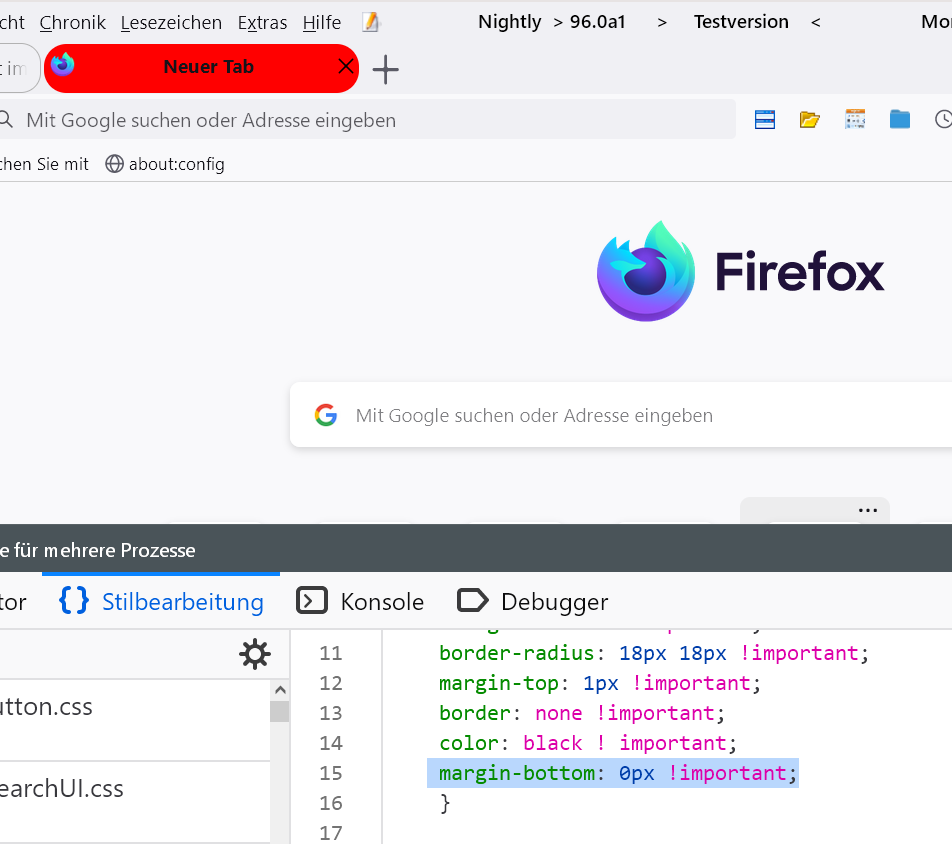Viewport: 952px width, 844px height.
Task: Open the about:config bookmark
Action: tap(165, 164)
